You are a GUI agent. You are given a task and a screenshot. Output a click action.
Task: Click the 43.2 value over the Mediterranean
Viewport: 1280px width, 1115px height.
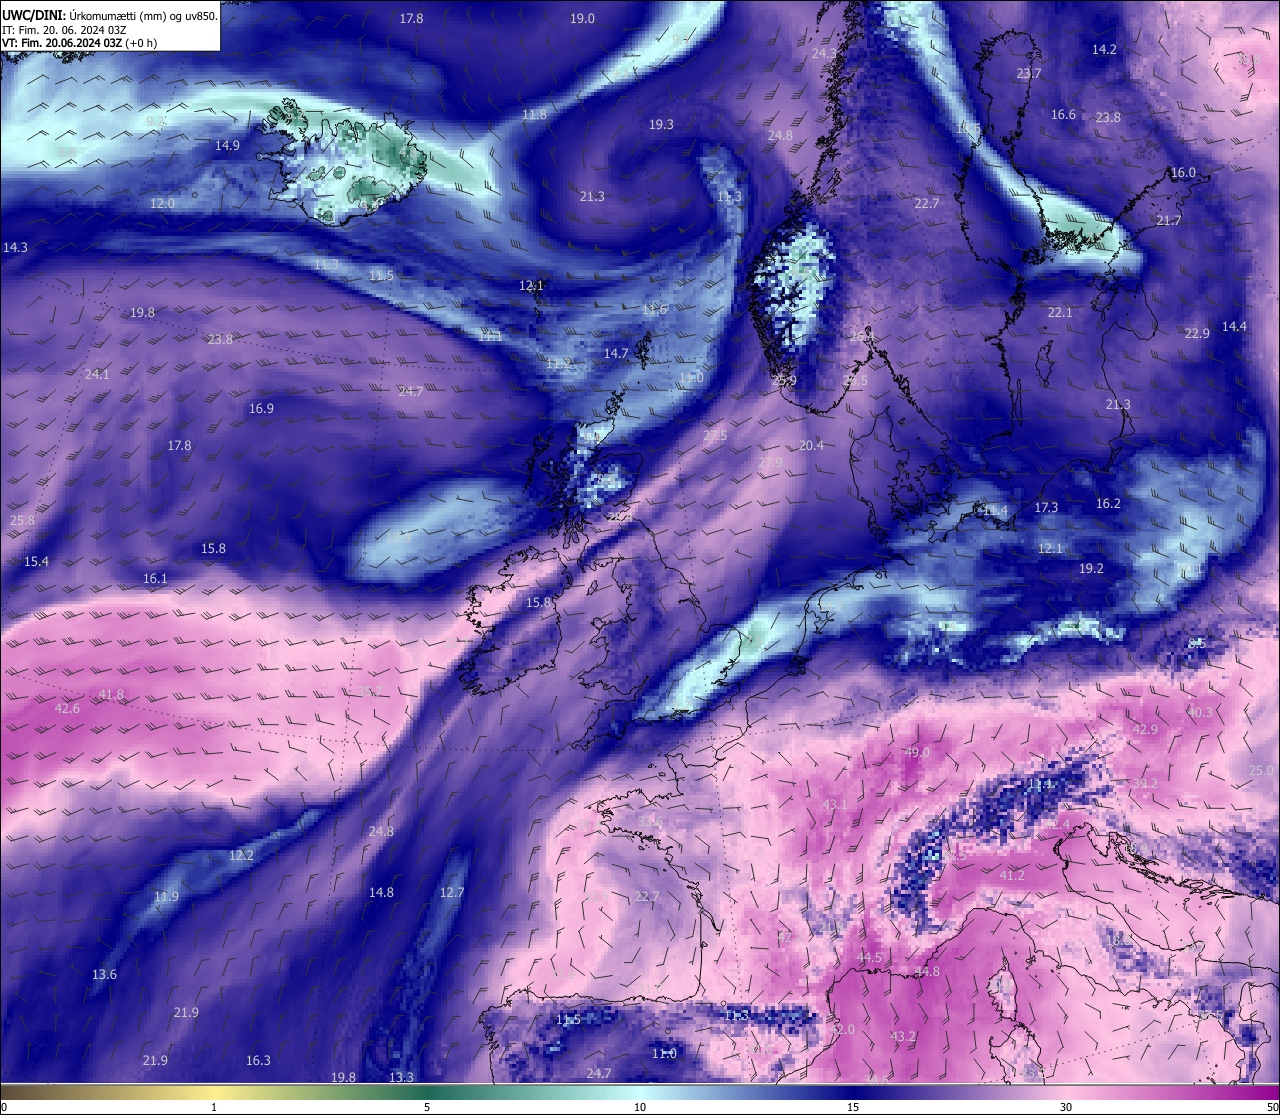point(903,1036)
